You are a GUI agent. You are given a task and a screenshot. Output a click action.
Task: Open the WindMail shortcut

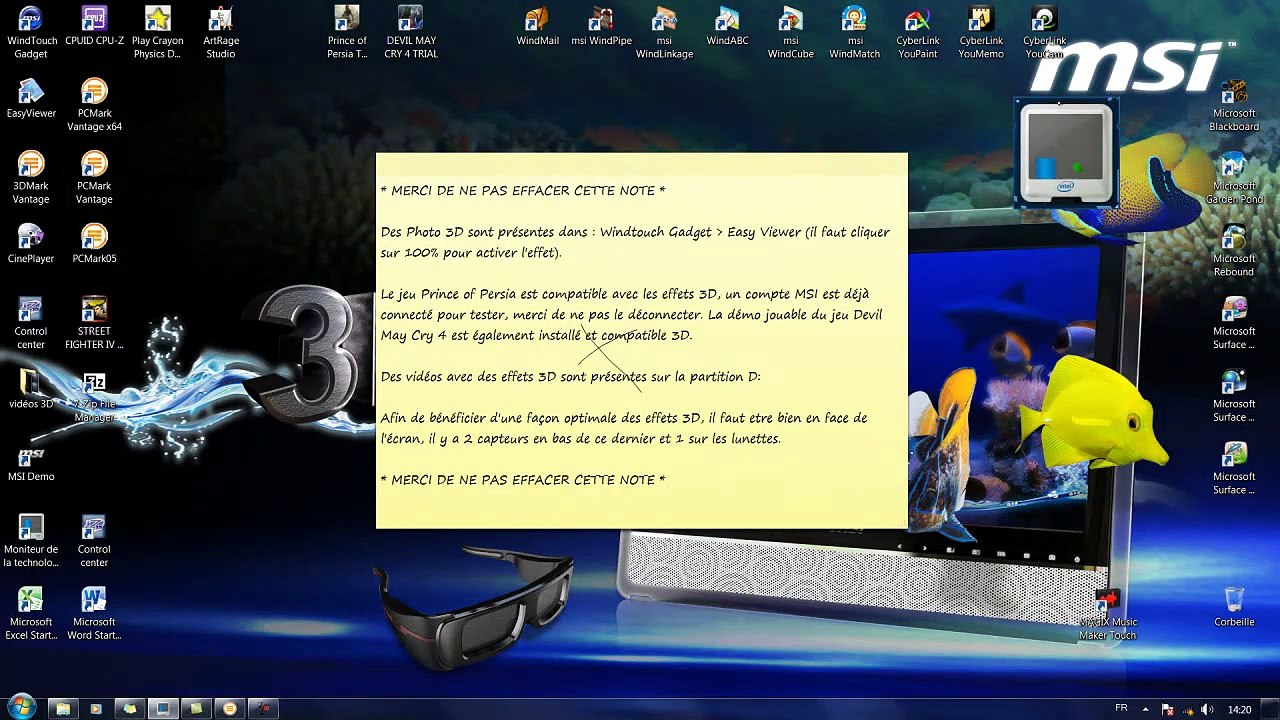pyautogui.click(x=537, y=27)
